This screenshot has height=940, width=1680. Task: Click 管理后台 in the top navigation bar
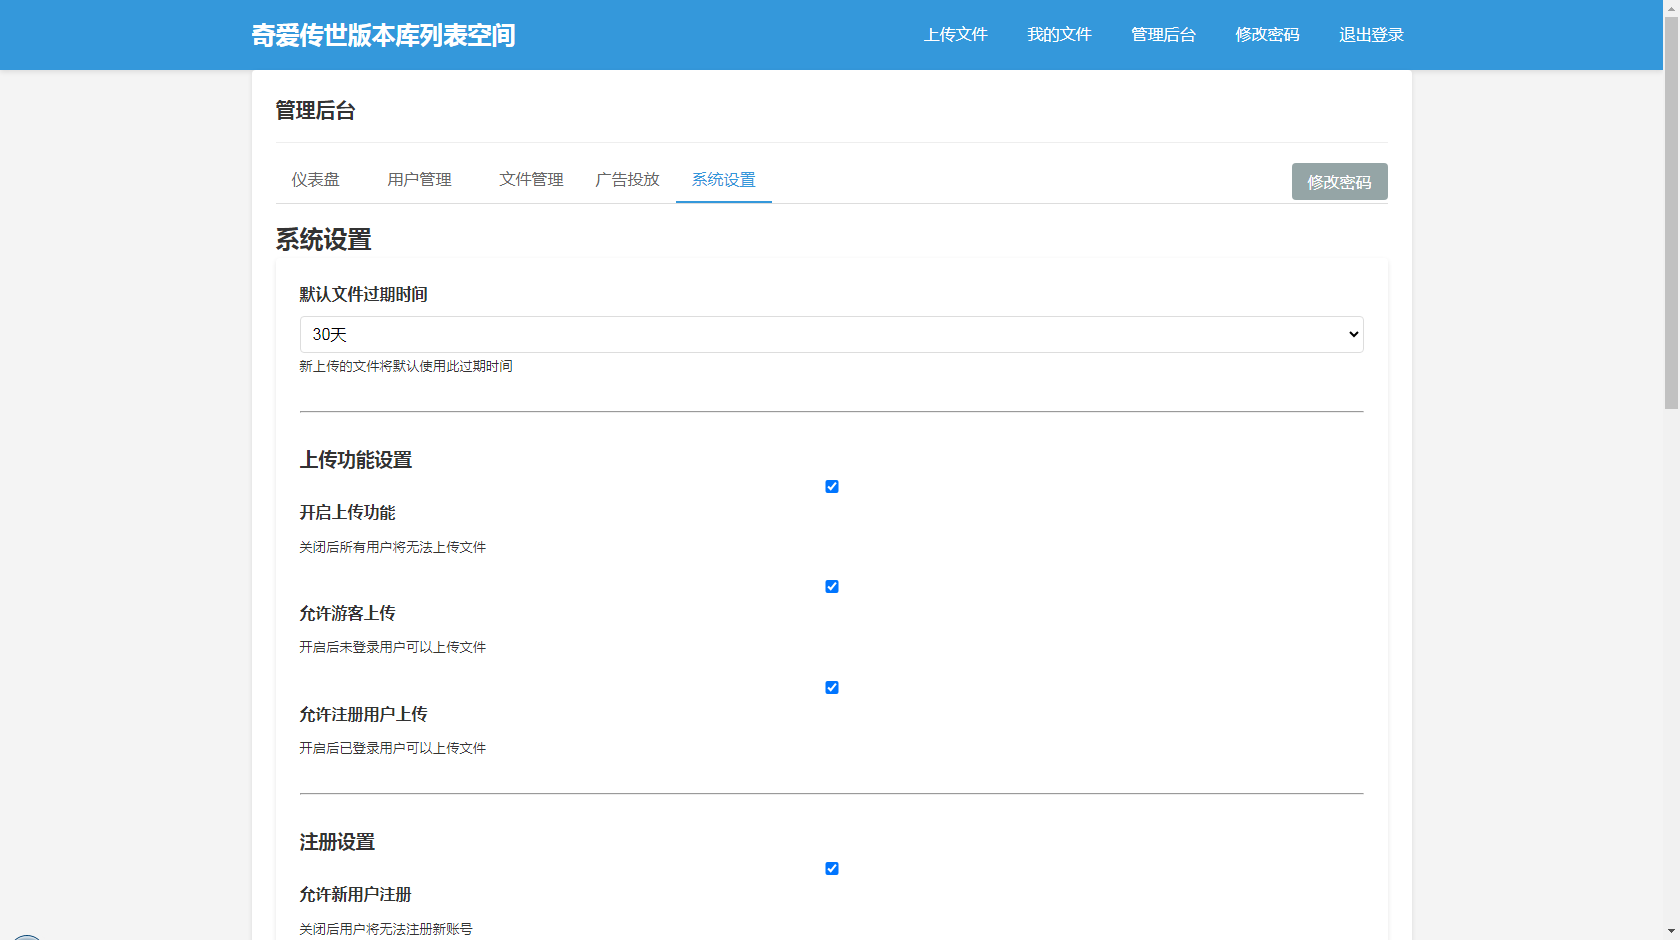click(x=1163, y=35)
